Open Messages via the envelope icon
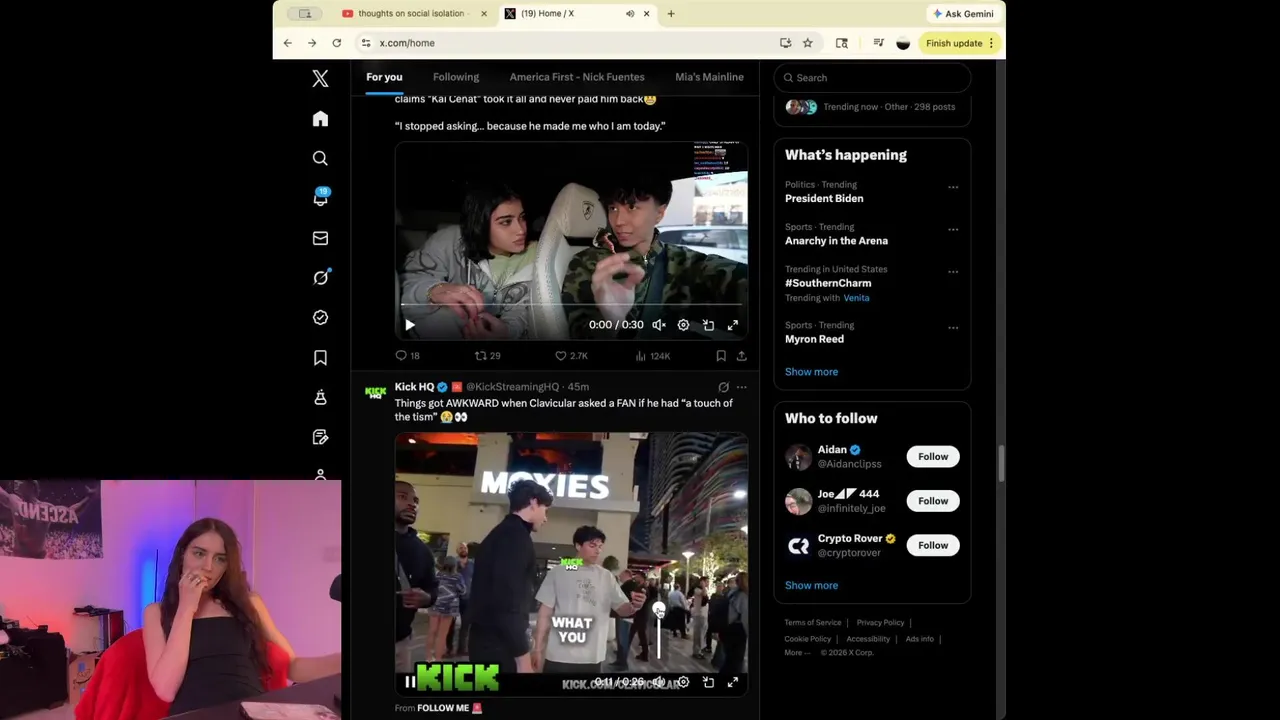The height and width of the screenshot is (720, 1280). coord(320,238)
